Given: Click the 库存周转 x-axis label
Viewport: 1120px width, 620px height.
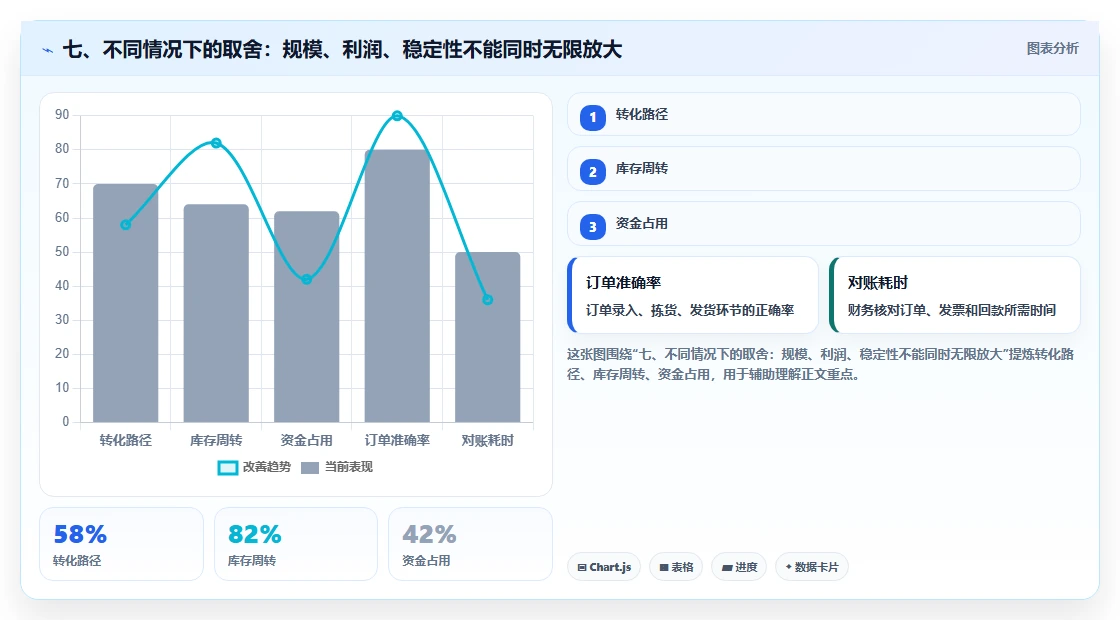Looking at the screenshot, I should [x=216, y=441].
